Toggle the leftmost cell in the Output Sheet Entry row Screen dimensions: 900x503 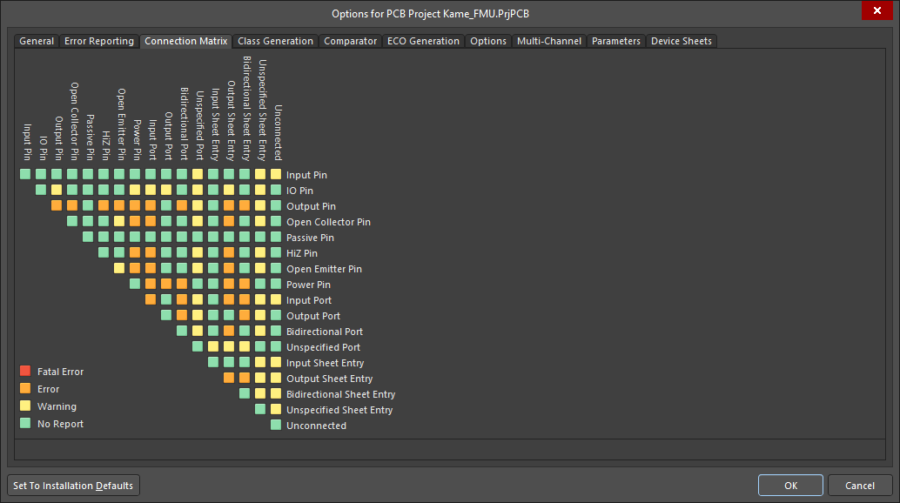tap(229, 378)
